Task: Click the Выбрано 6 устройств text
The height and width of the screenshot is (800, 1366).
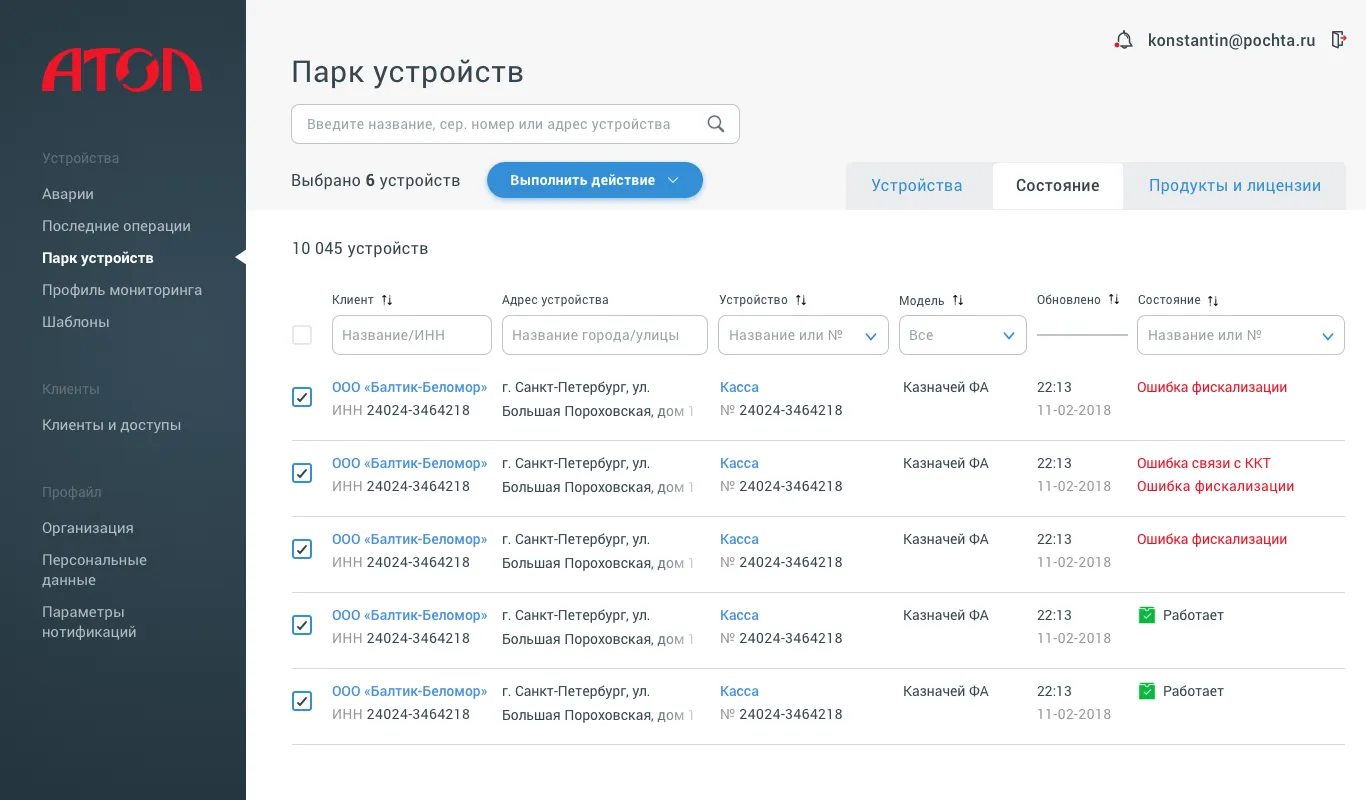Action: 376,180
